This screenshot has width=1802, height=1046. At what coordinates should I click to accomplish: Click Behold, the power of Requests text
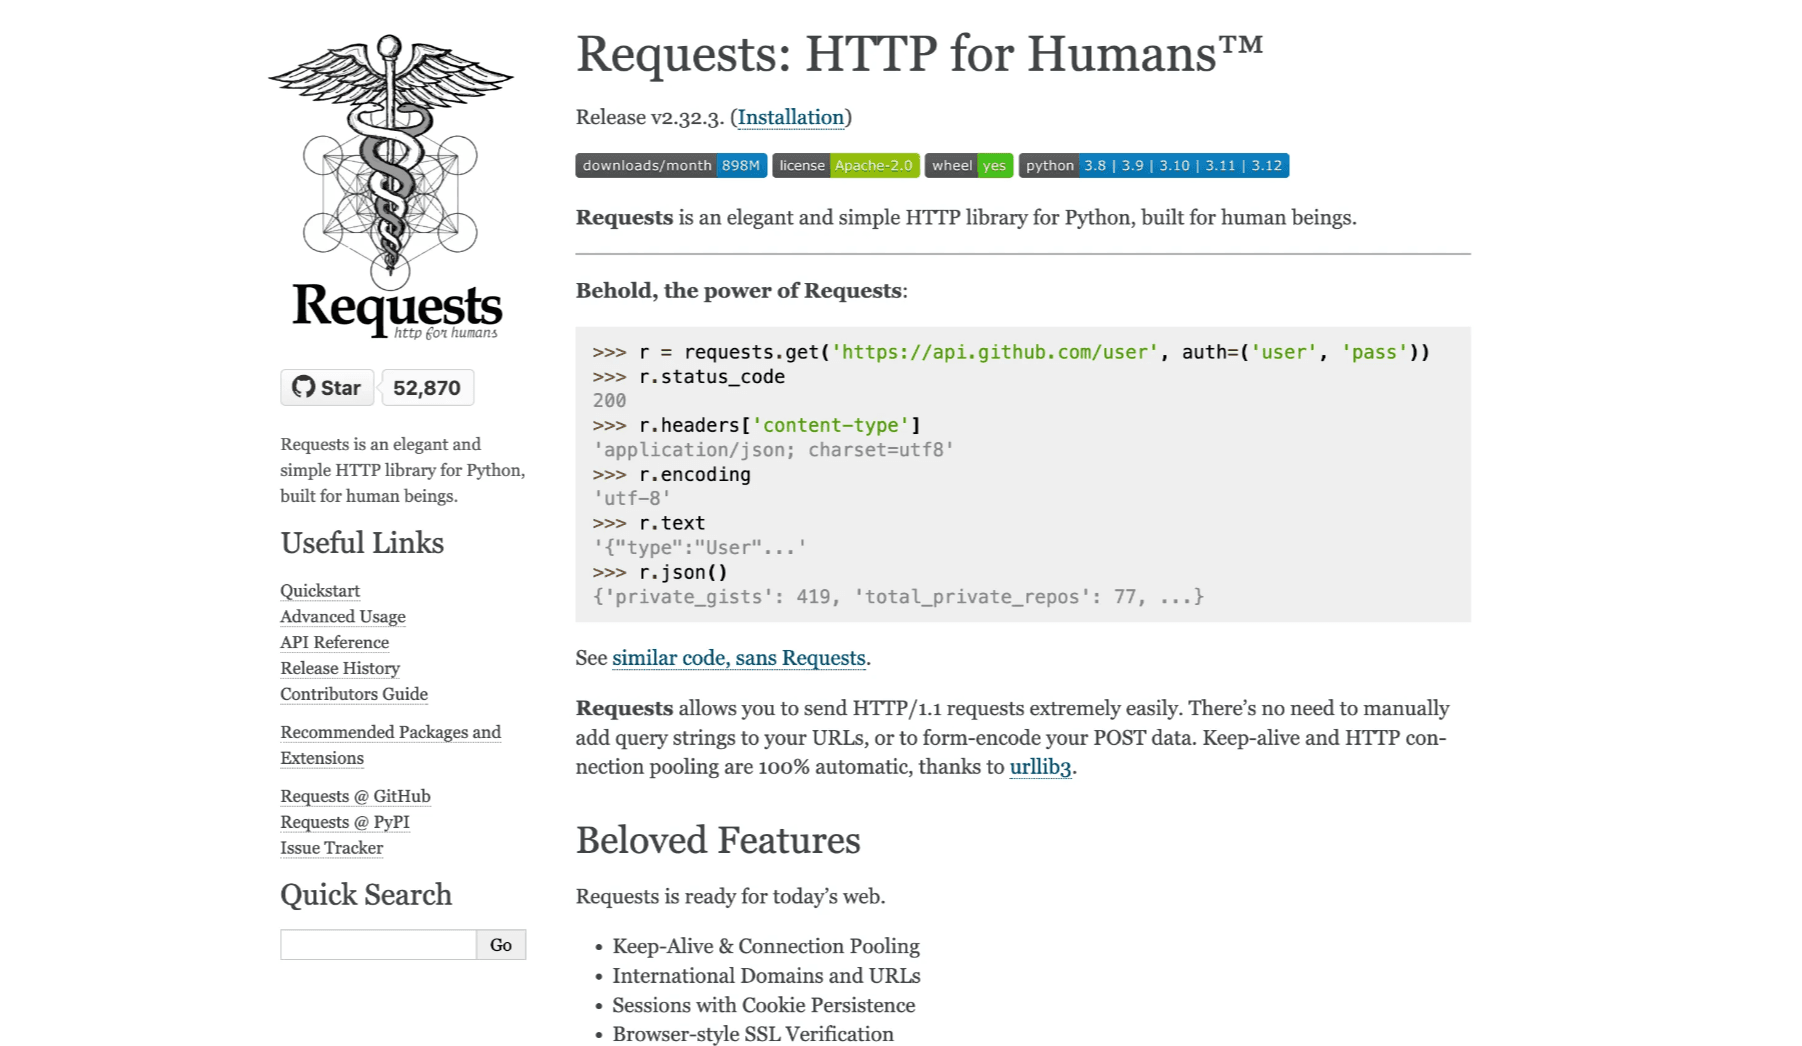(741, 291)
